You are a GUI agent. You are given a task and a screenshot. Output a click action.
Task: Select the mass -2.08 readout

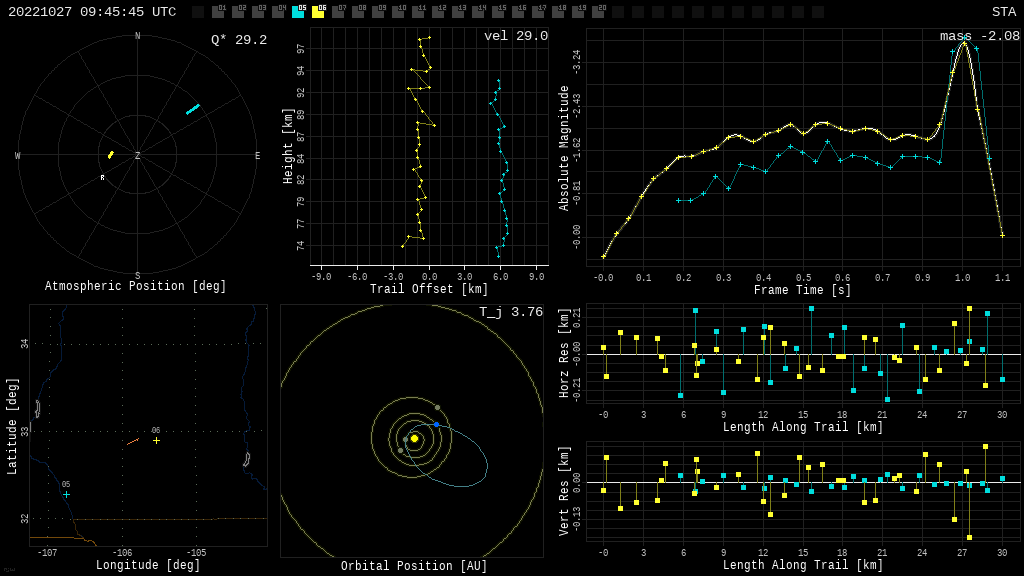point(979,36)
